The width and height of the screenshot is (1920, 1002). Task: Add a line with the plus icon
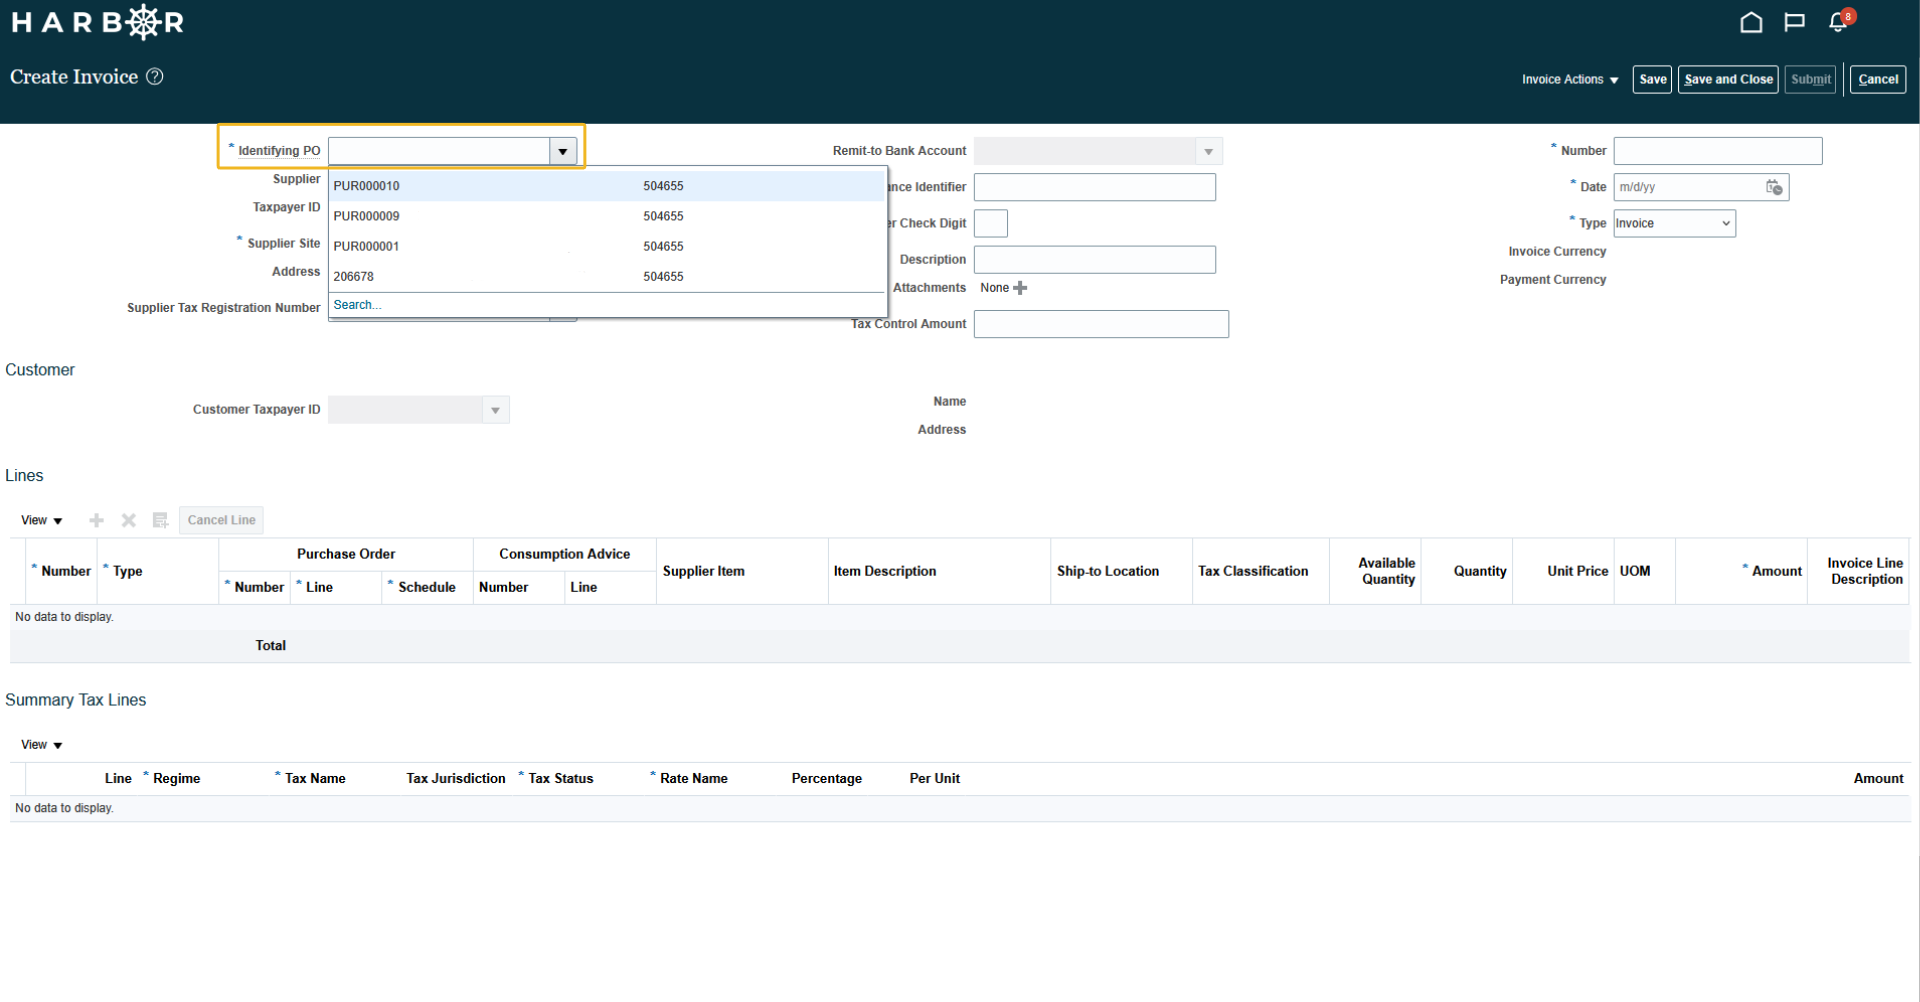click(x=96, y=520)
